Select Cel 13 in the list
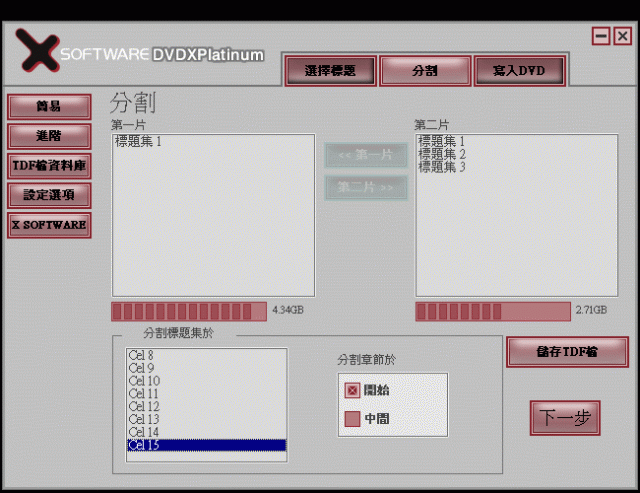The image size is (640, 493). (207, 420)
